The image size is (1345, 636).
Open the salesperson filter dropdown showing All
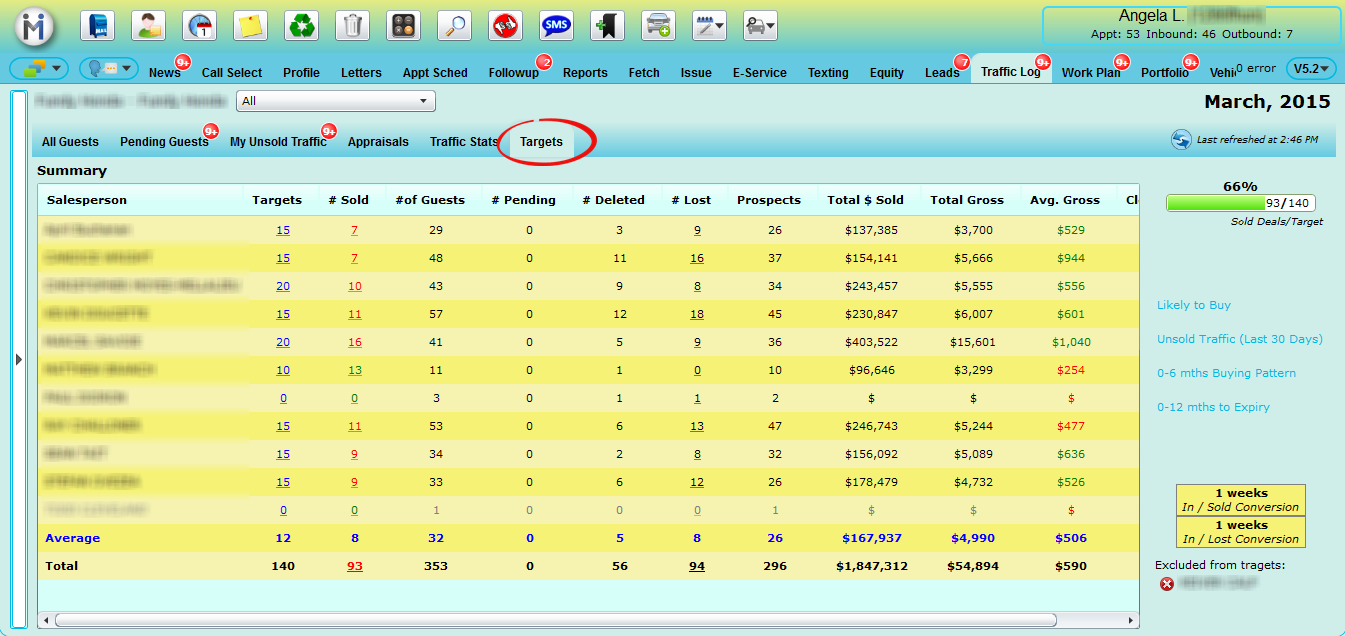click(336, 101)
